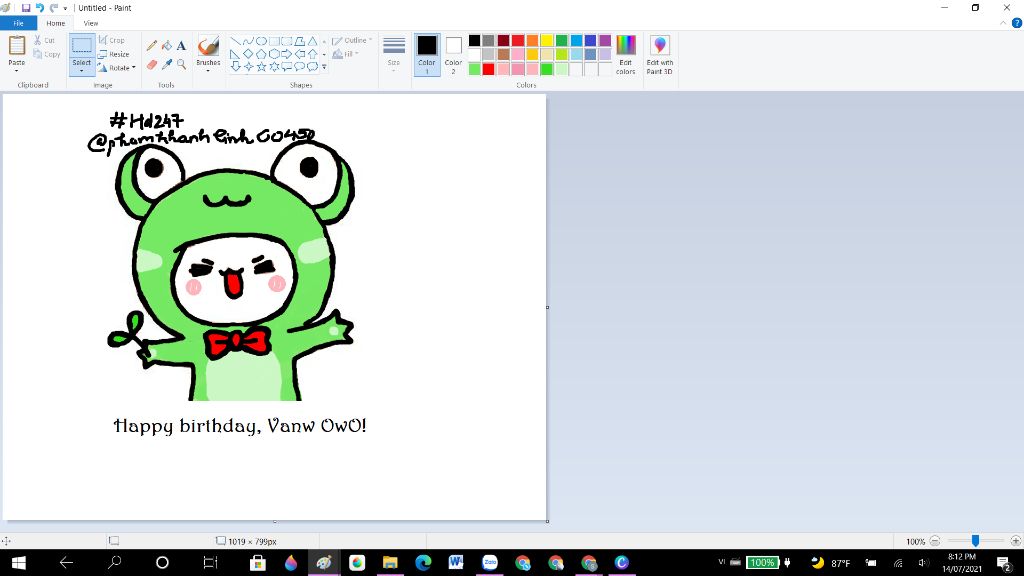Collapse the ribbon with the chevron
The height and width of the screenshot is (576, 1024).
(1003, 23)
